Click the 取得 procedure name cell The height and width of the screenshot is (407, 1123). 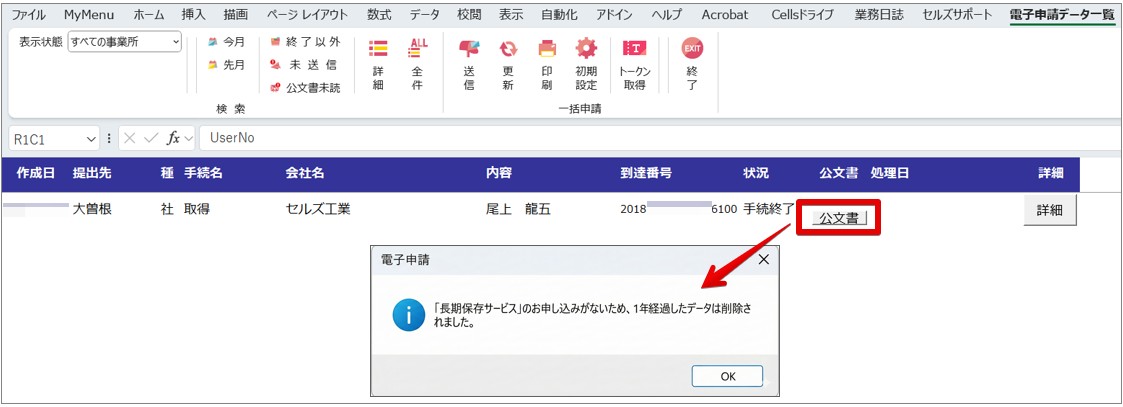[197, 210]
